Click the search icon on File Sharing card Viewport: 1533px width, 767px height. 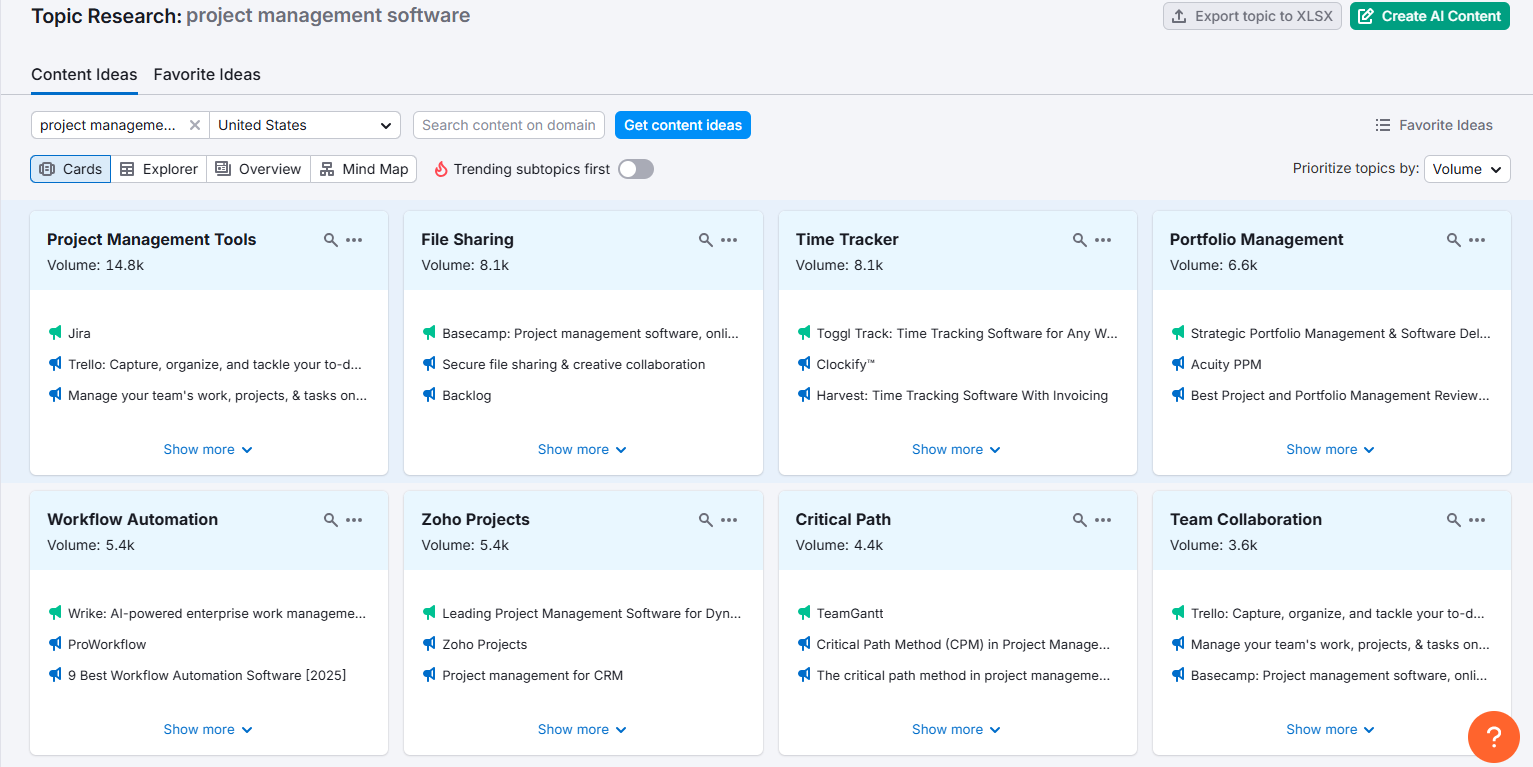pyautogui.click(x=705, y=240)
